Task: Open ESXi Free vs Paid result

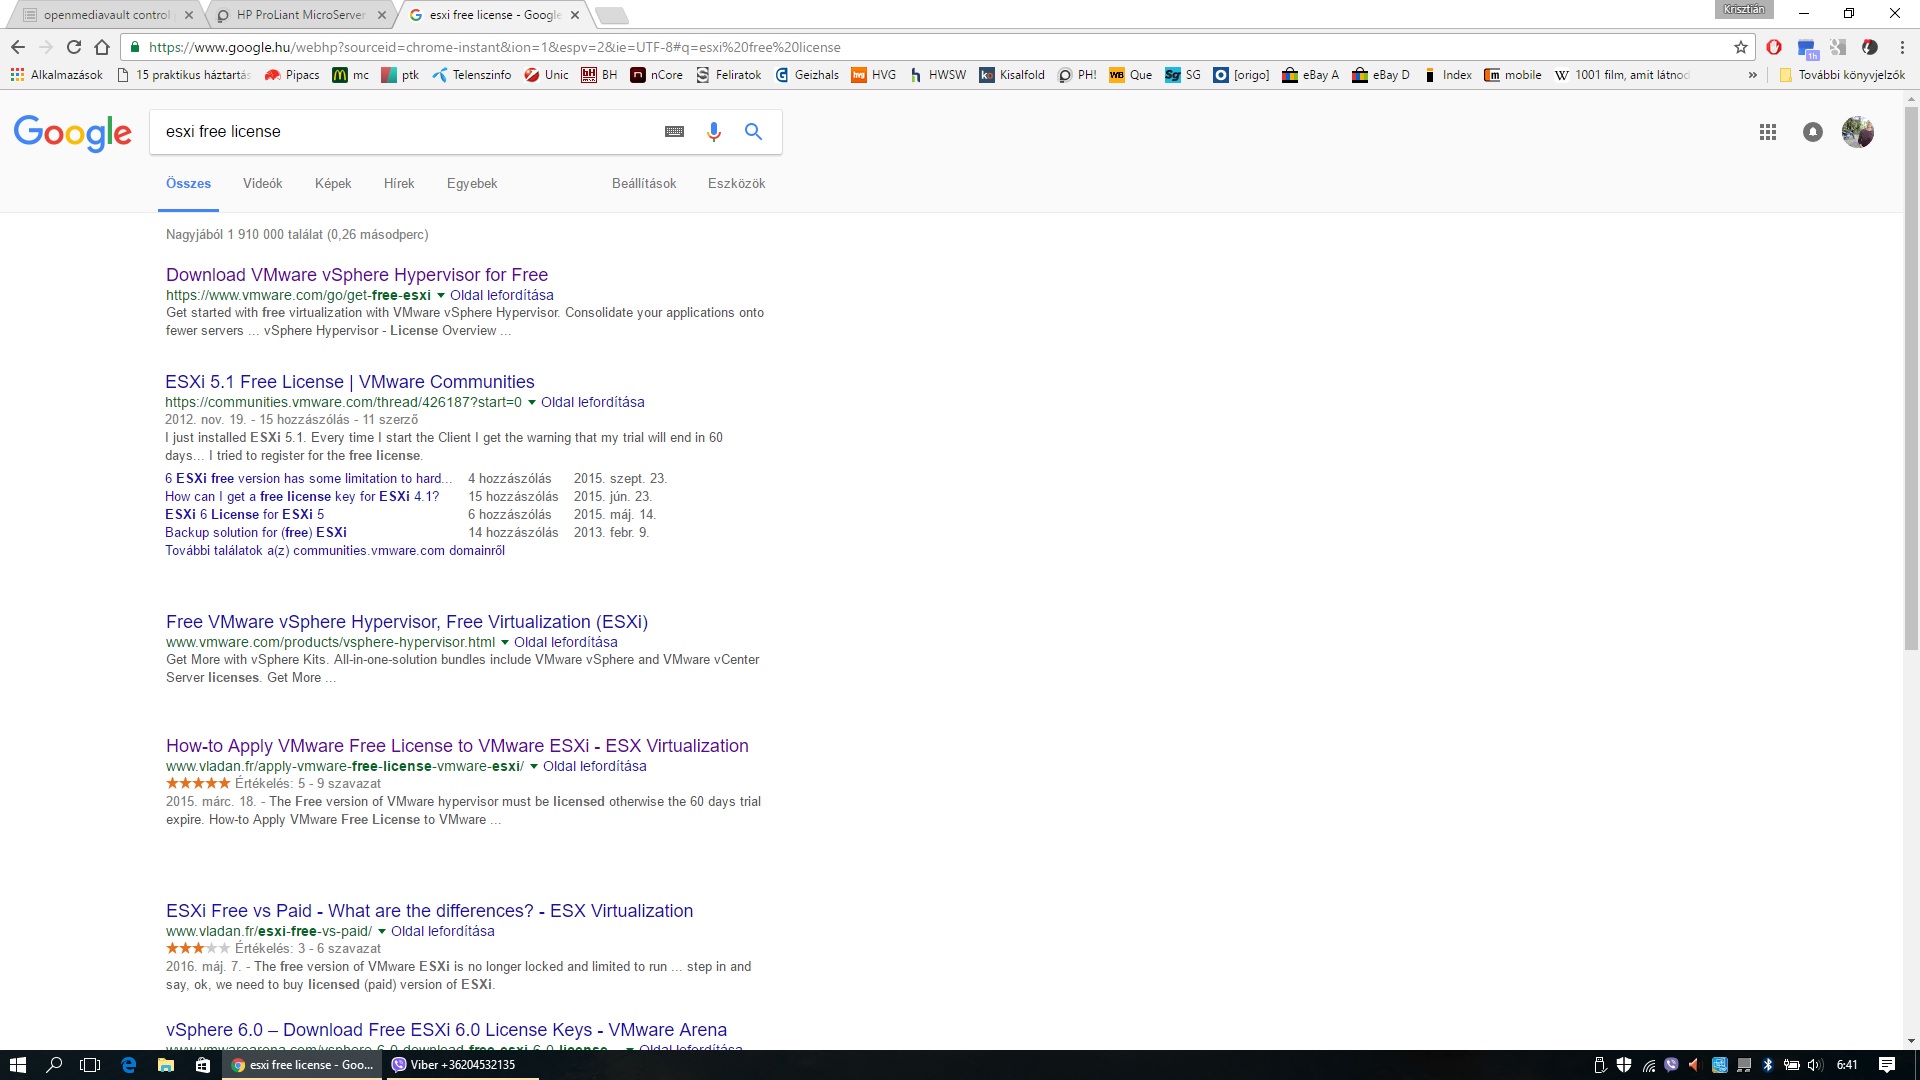Action: coord(430,911)
